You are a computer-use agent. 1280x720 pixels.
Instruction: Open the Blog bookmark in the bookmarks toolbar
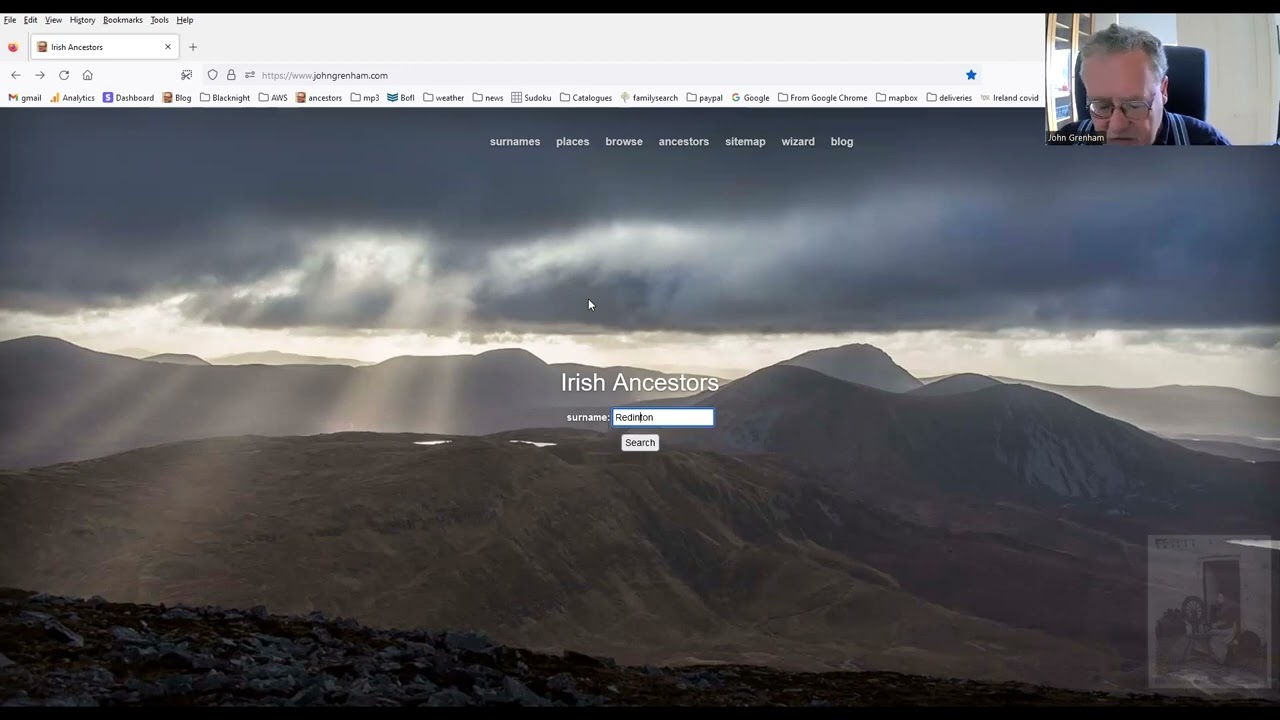click(177, 98)
